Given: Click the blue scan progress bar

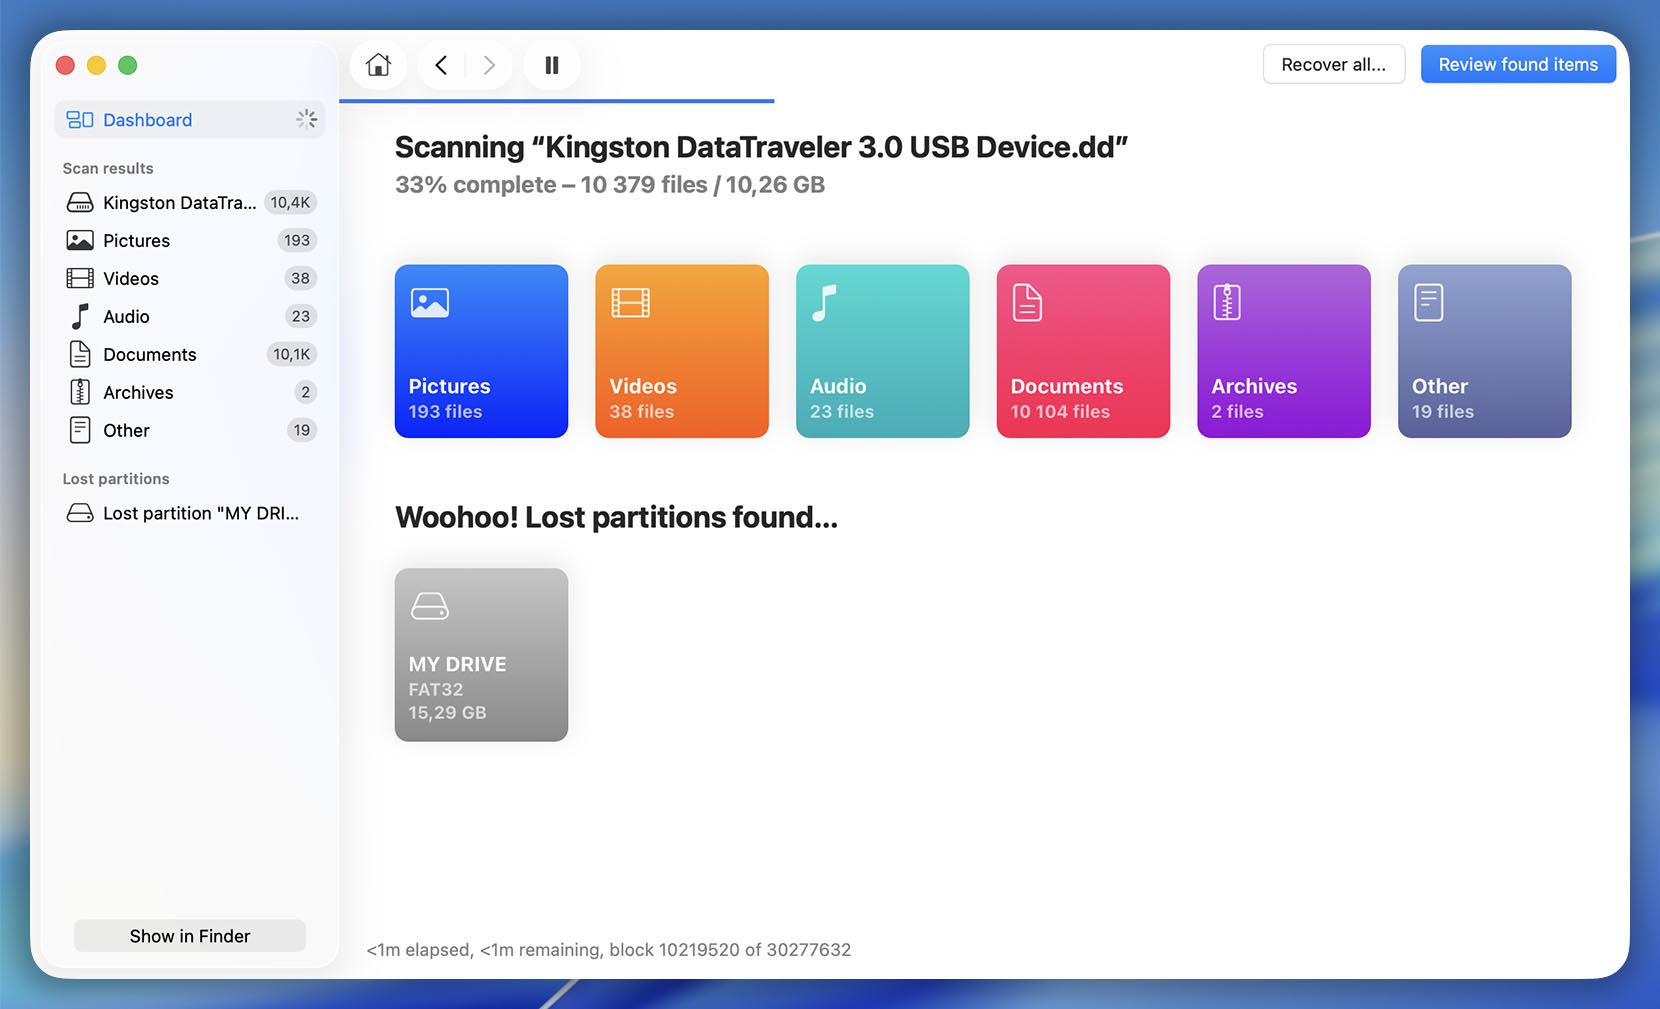Looking at the screenshot, I should (x=557, y=101).
